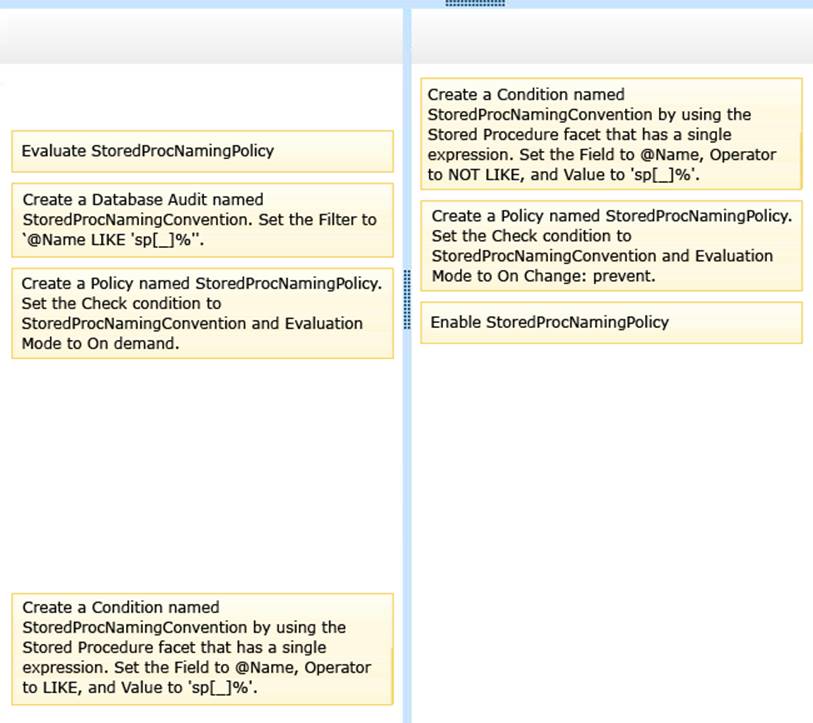Click the vertical blue divider bar between panes
Screen dimensions: 813x723
(x=407, y=500)
